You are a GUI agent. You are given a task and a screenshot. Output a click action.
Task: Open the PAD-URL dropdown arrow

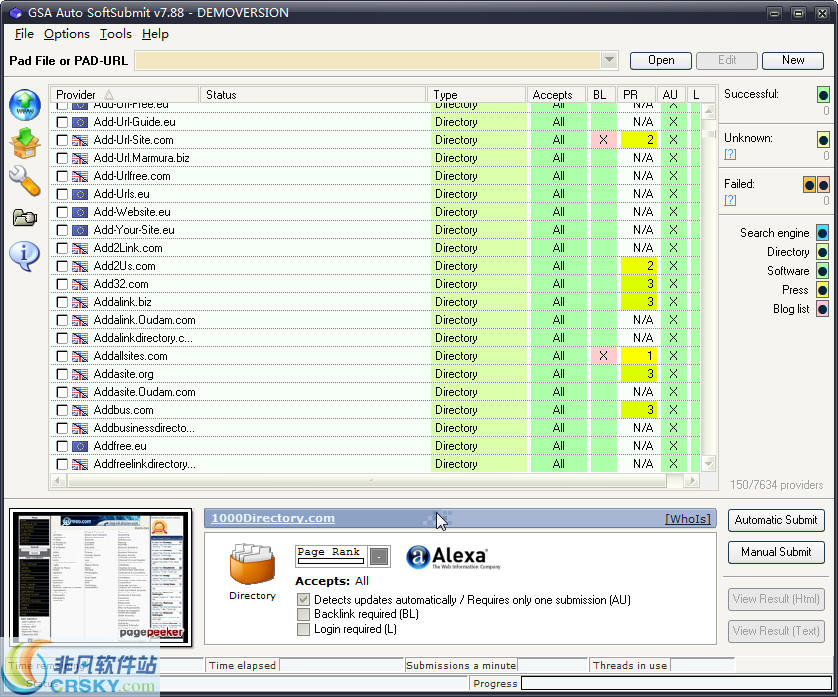point(610,60)
